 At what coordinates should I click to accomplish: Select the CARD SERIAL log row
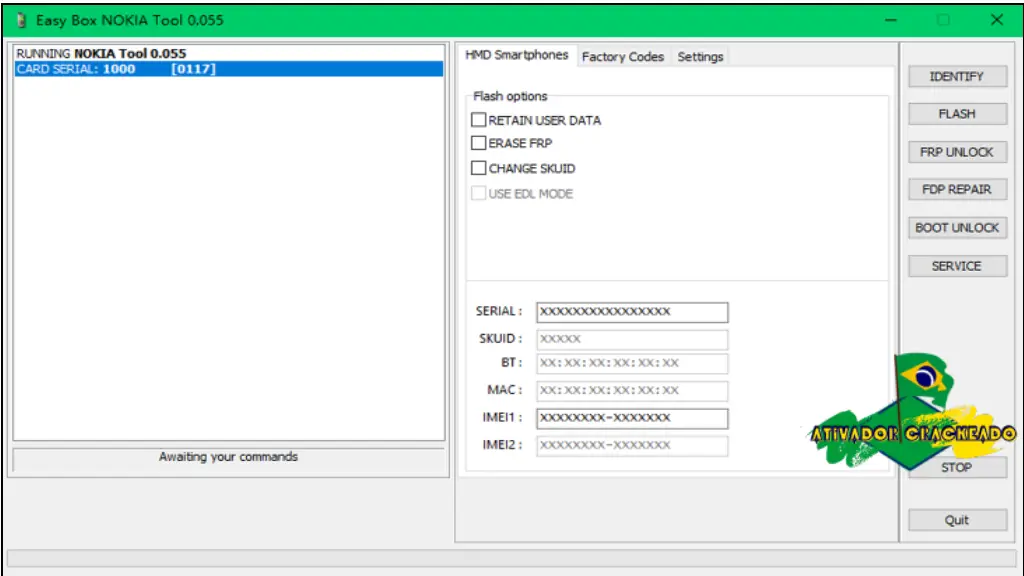(229, 69)
